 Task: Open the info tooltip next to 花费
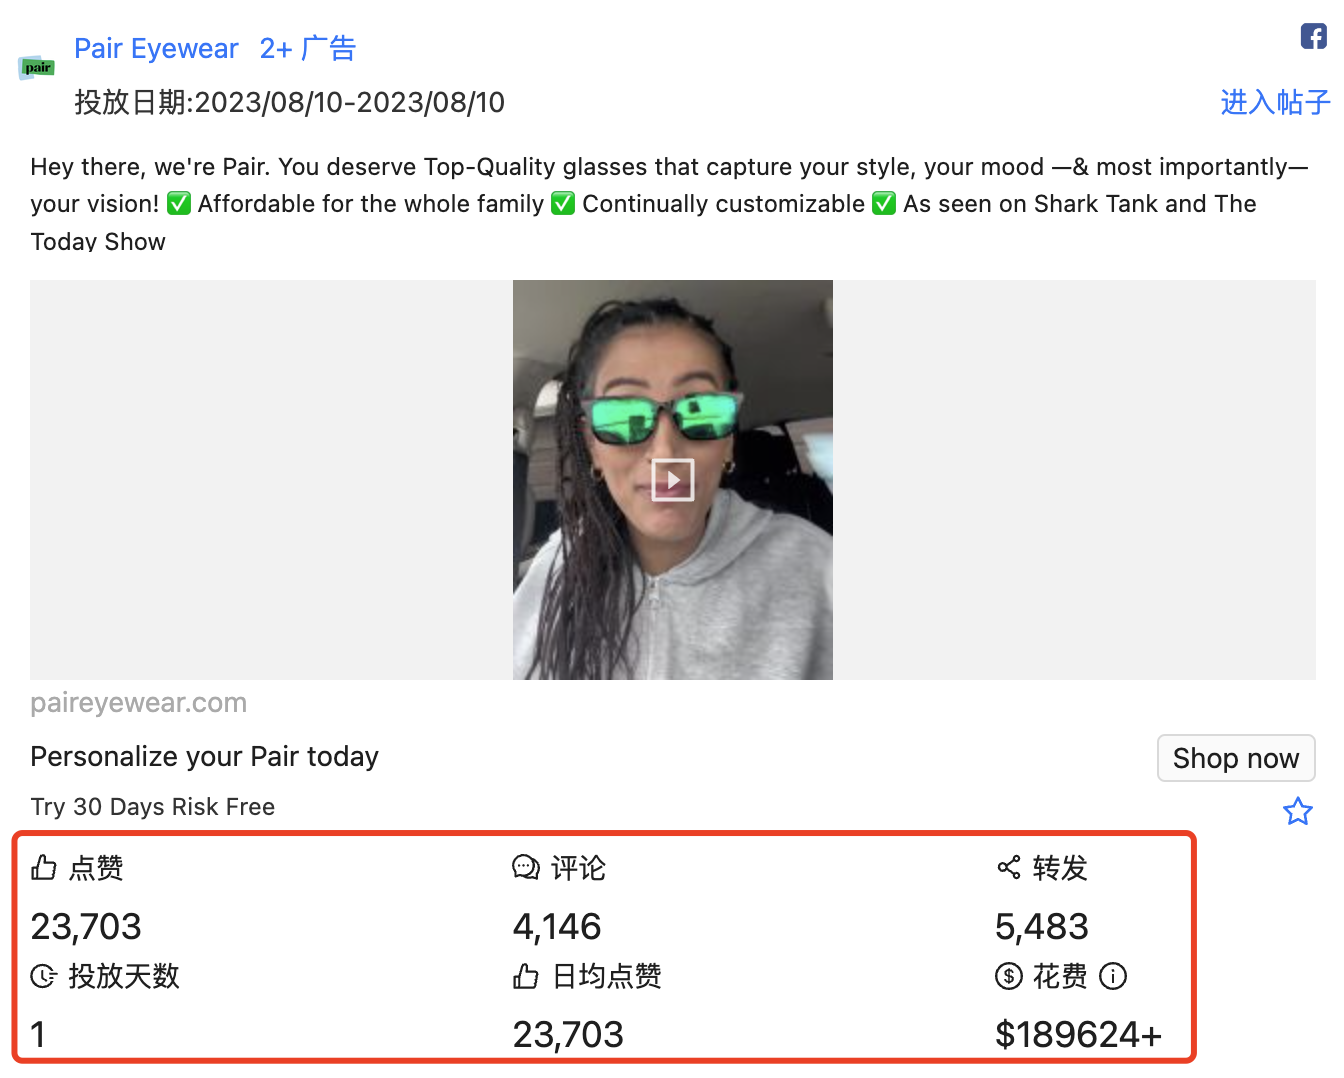[x=1113, y=976]
